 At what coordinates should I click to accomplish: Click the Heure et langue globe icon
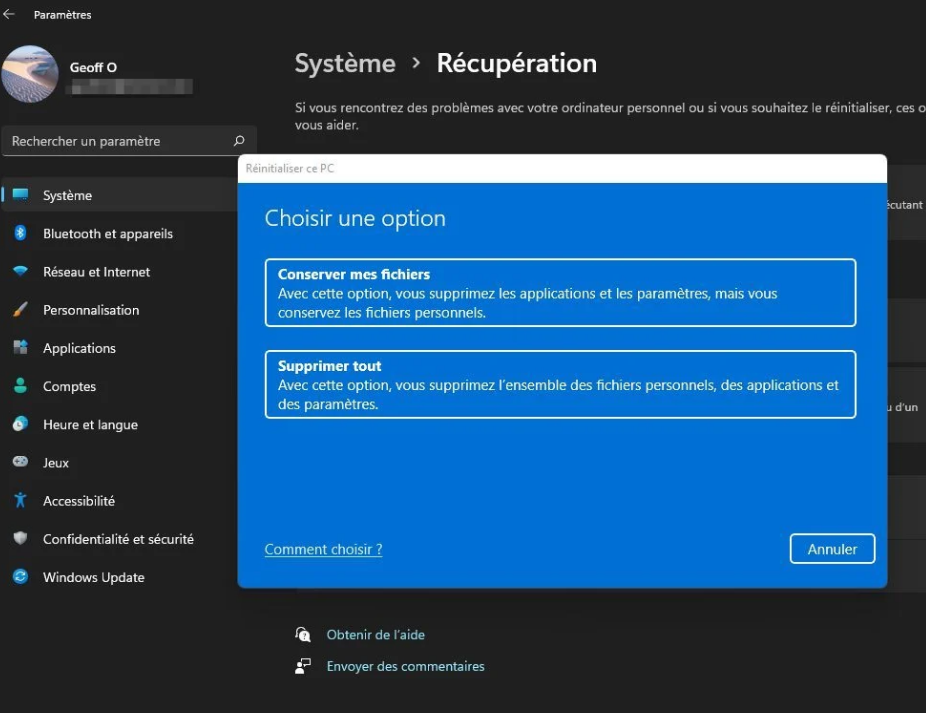20,424
